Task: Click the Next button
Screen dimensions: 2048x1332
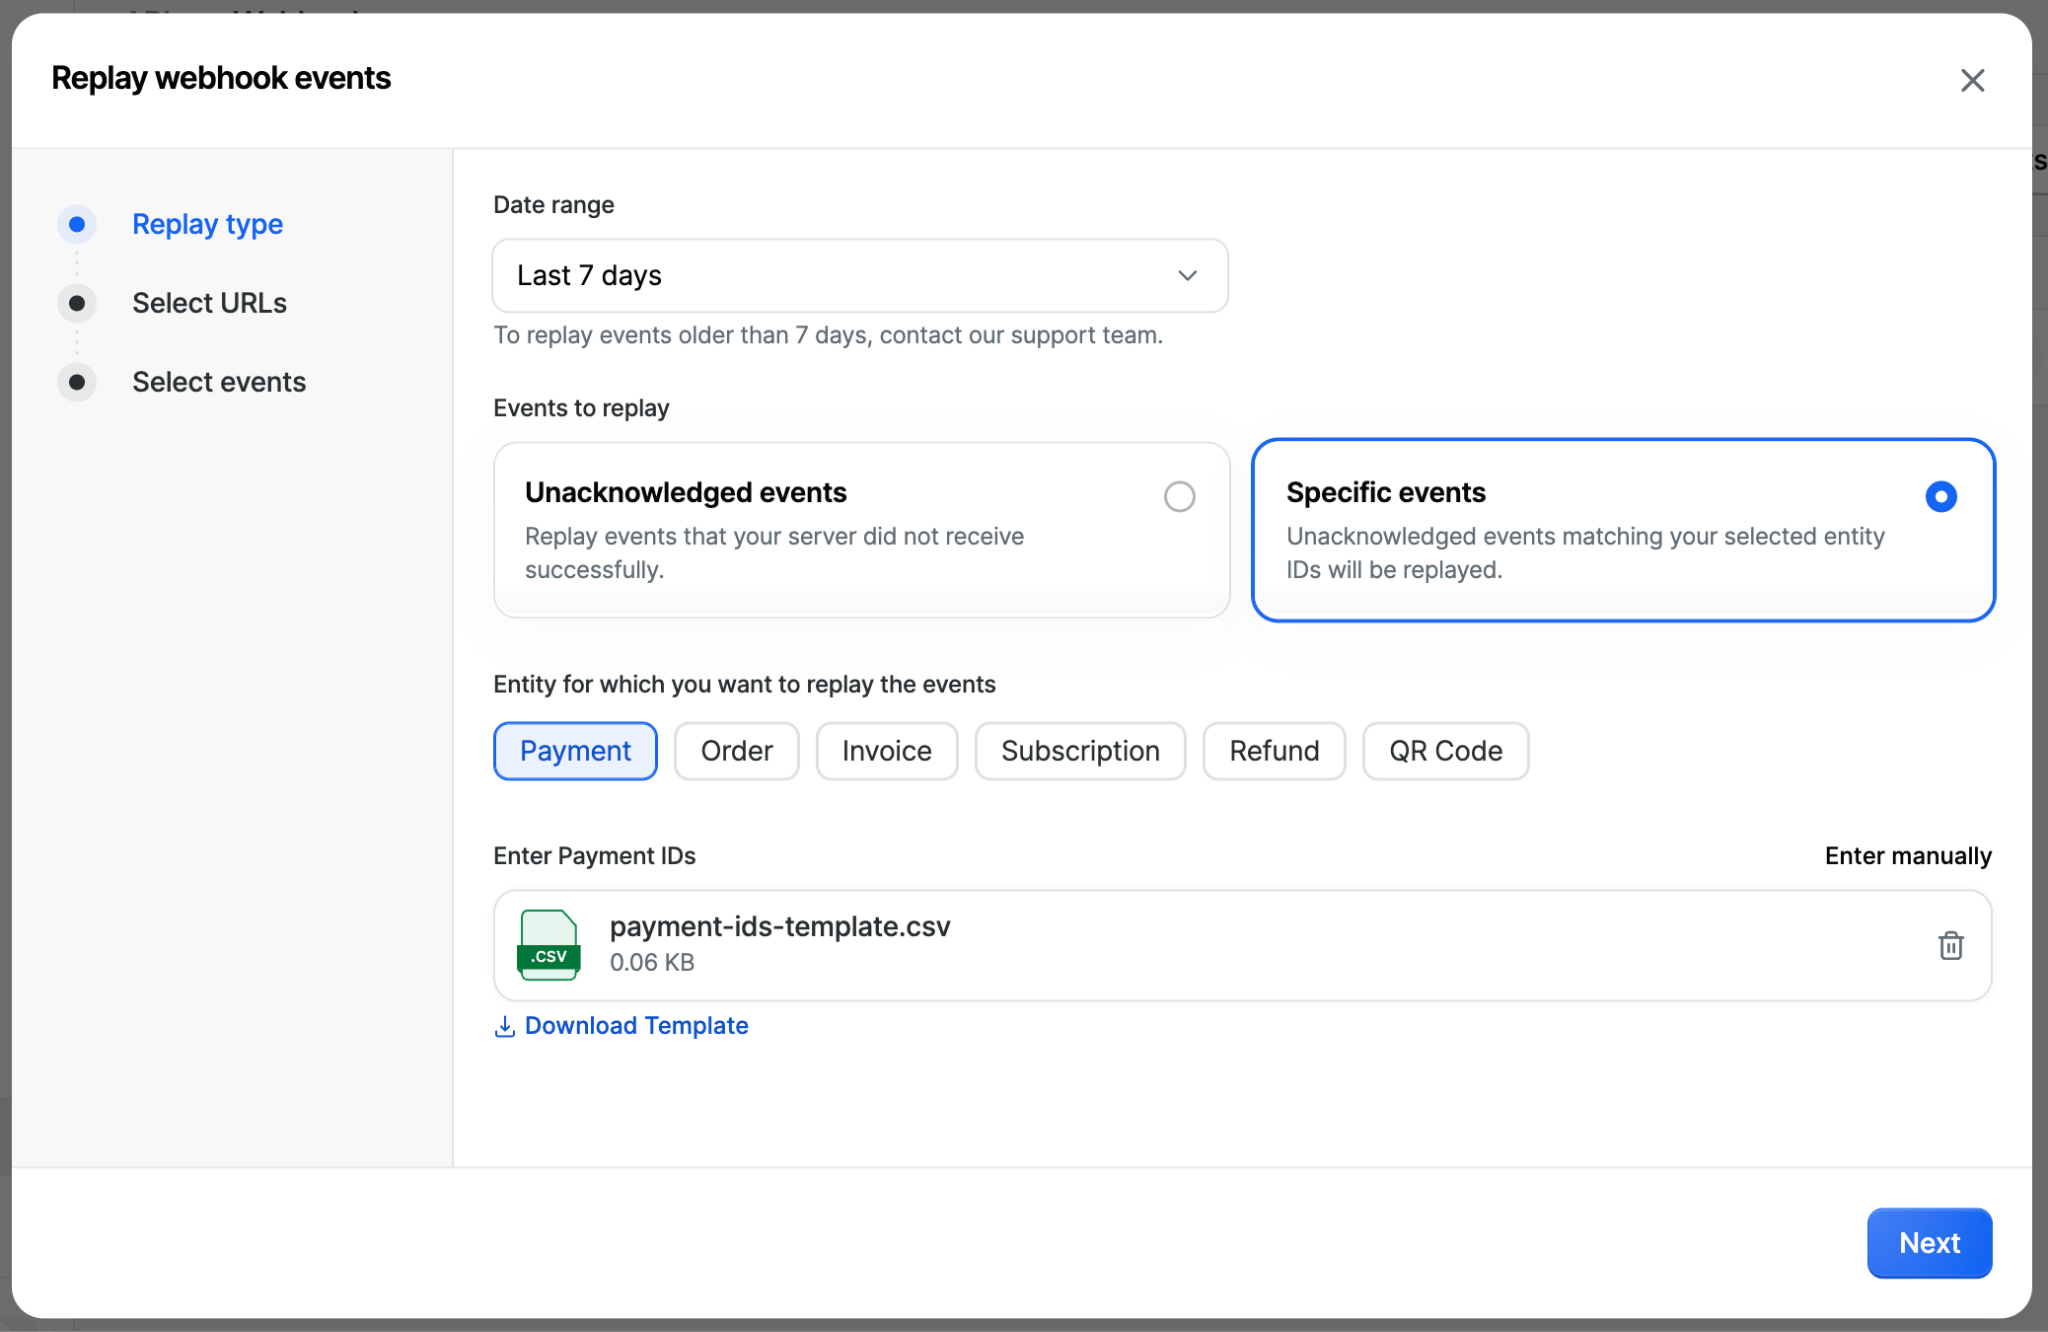Action: point(1929,1243)
